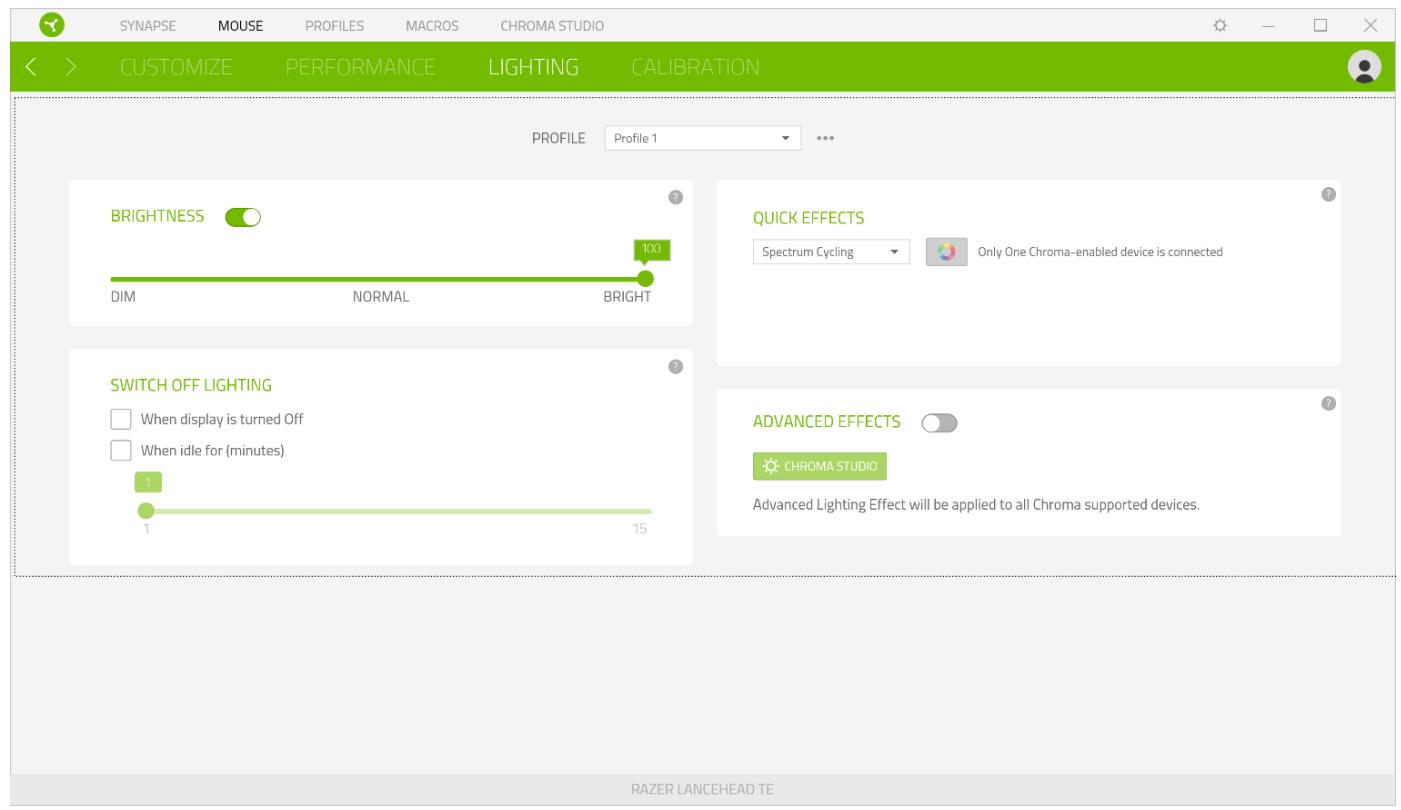Click the Chroma sync color wheel icon

pyautogui.click(x=946, y=252)
